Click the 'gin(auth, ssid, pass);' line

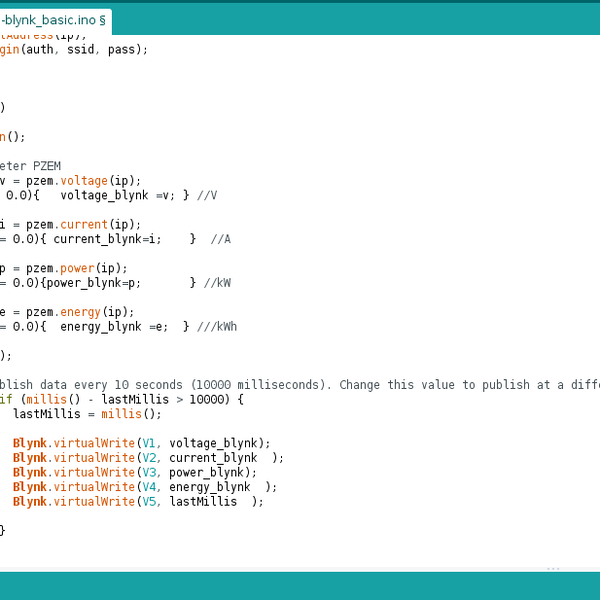pyautogui.click(x=74, y=49)
